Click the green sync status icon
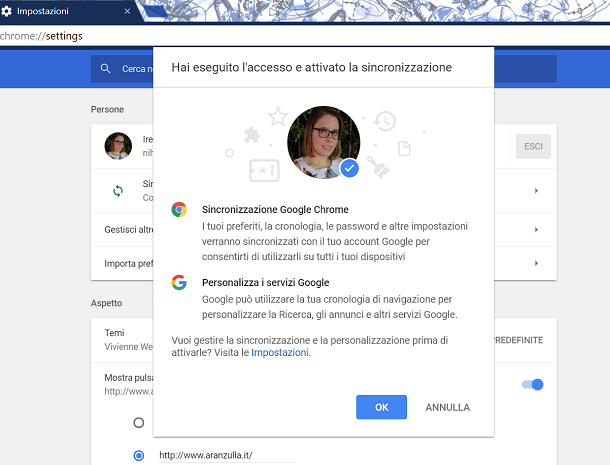Image resolution: width=610 pixels, height=465 pixels. [118, 191]
